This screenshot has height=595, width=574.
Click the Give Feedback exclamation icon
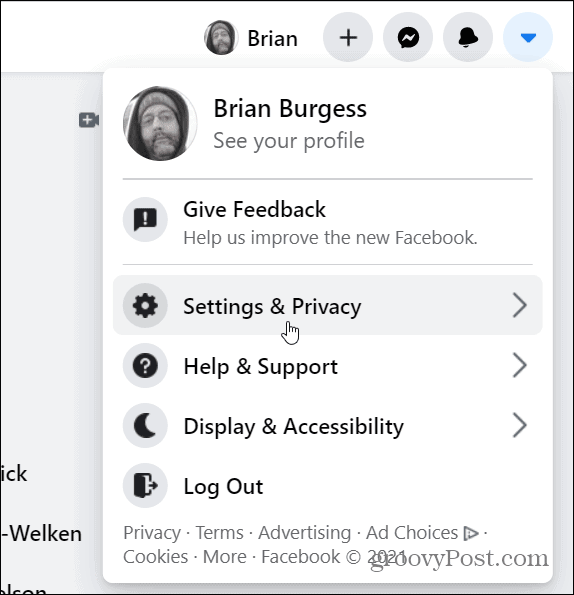click(x=145, y=219)
